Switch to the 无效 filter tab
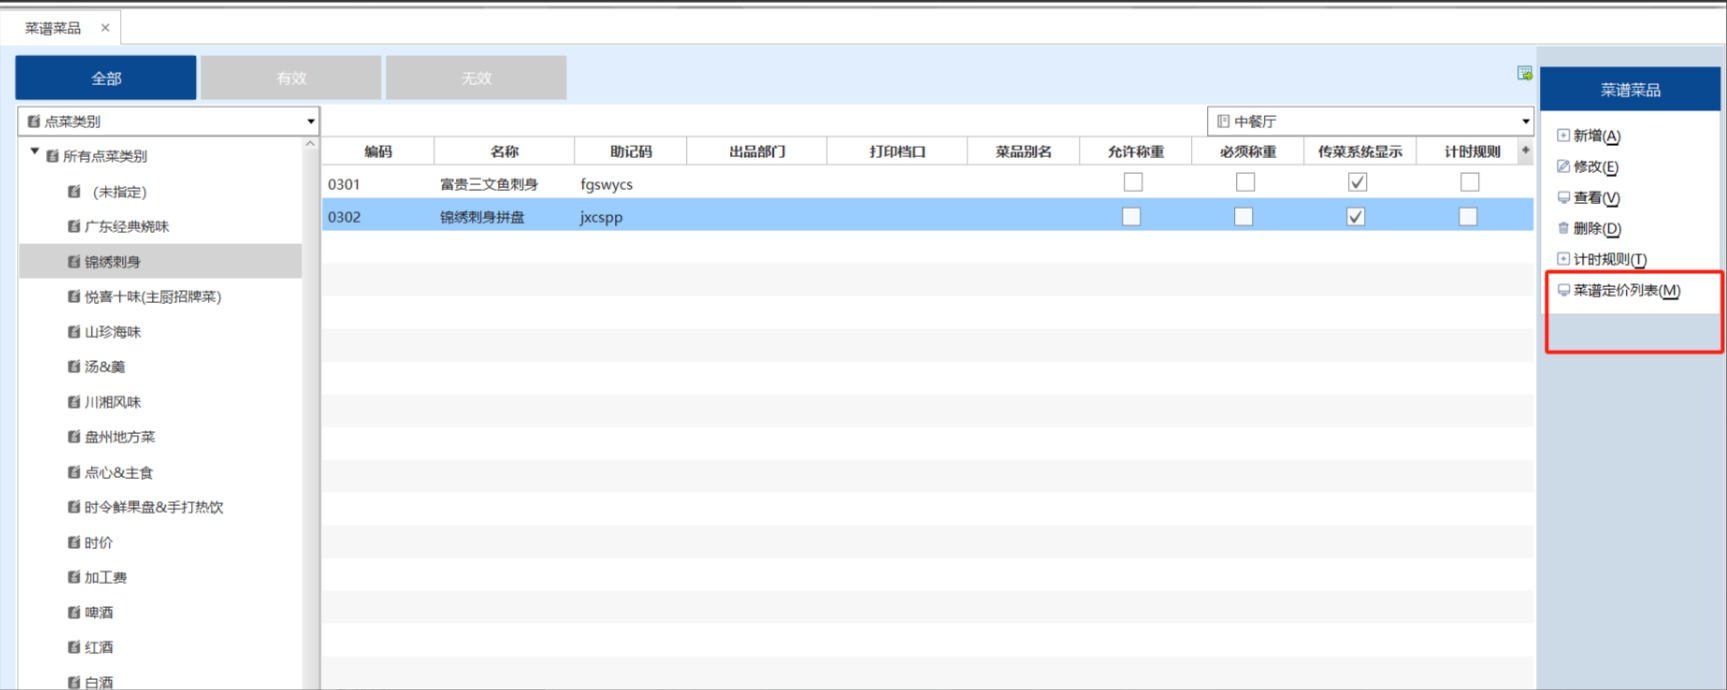This screenshot has height=690, width=1727. coord(476,78)
